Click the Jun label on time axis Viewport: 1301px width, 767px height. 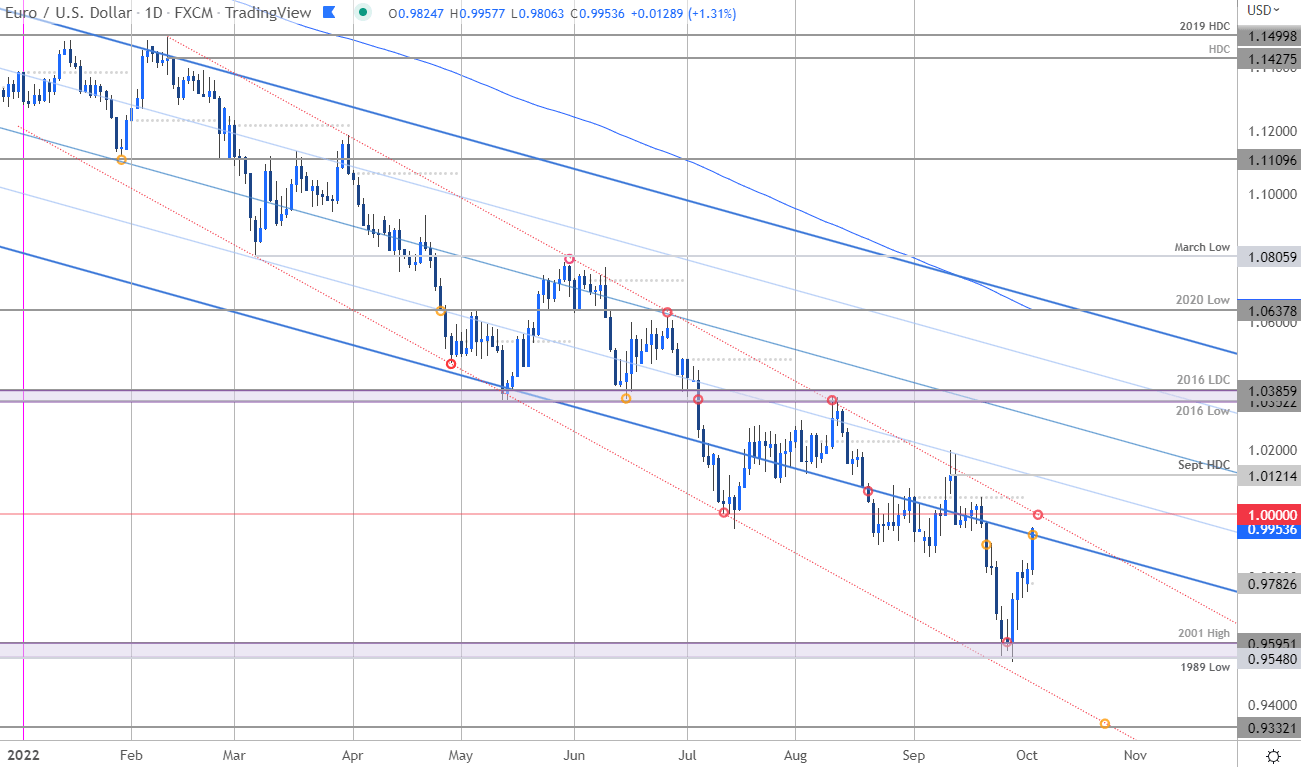pos(574,754)
